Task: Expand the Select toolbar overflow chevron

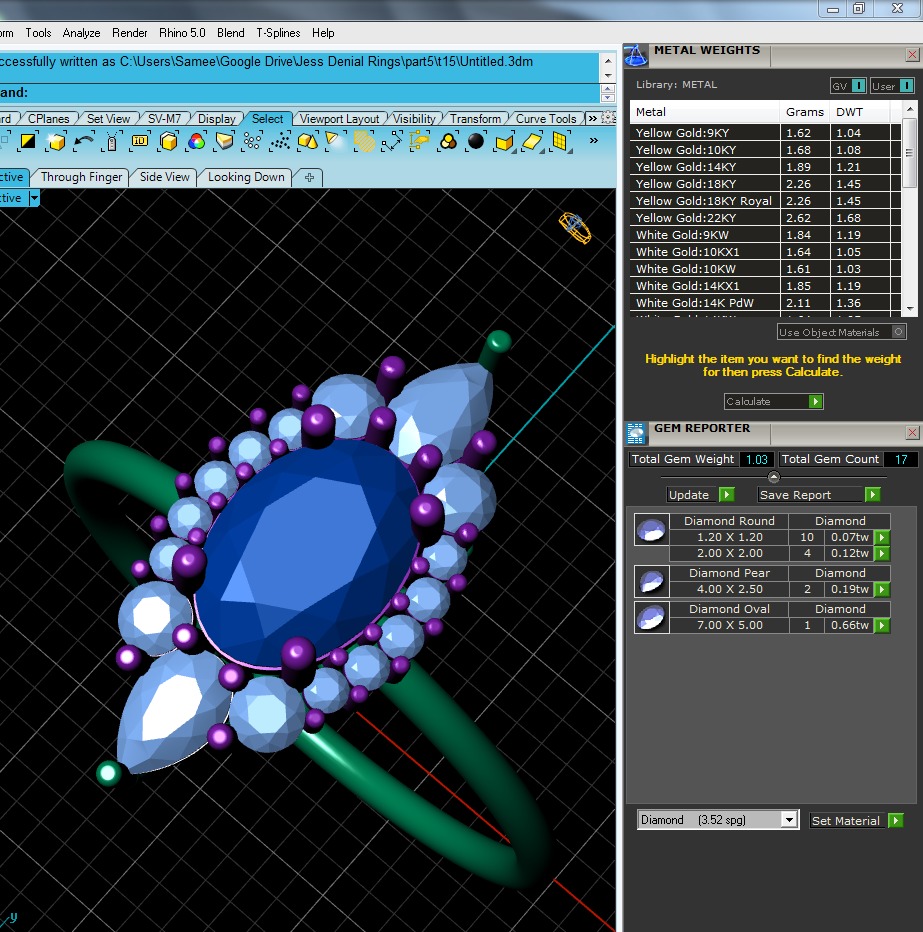Action: (593, 141)
